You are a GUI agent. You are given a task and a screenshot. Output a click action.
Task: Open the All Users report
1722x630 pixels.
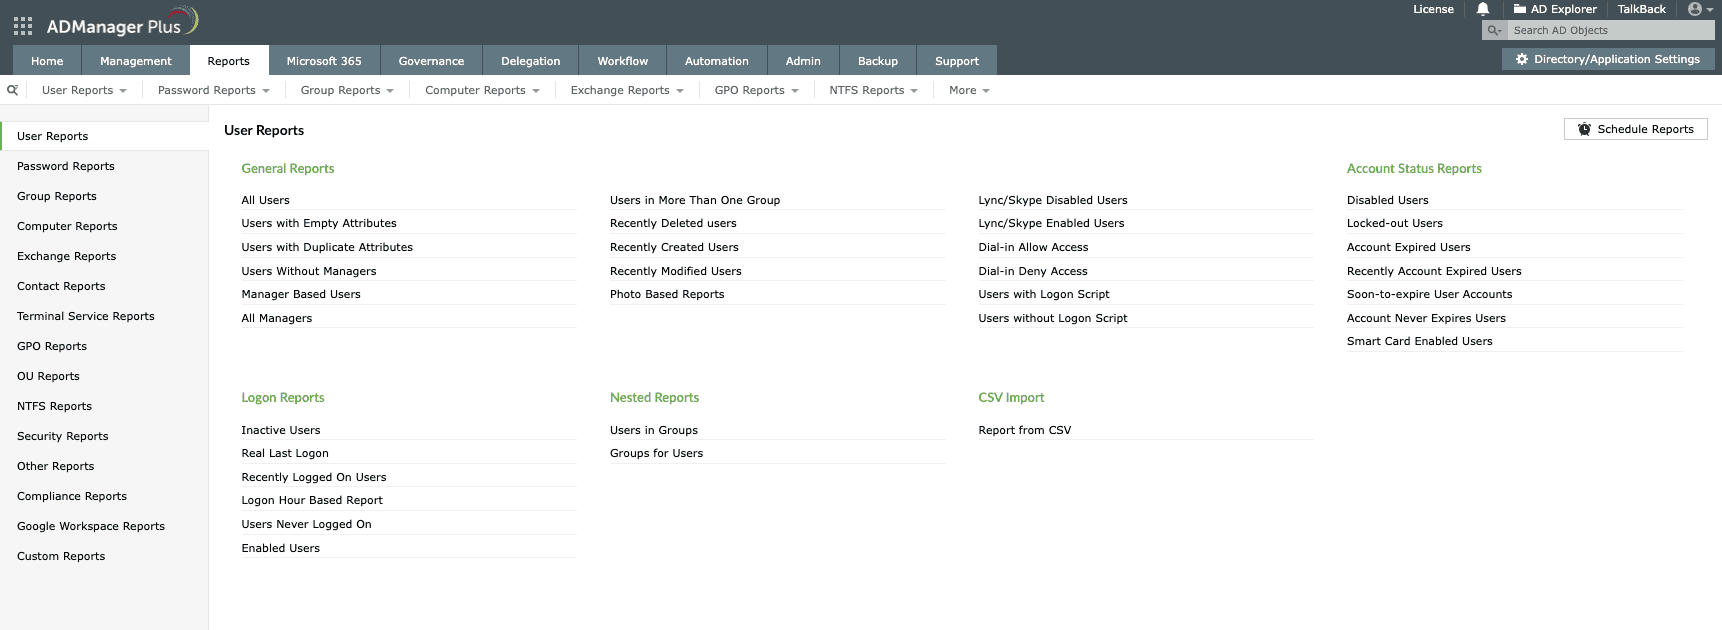(x=265, y=200)
